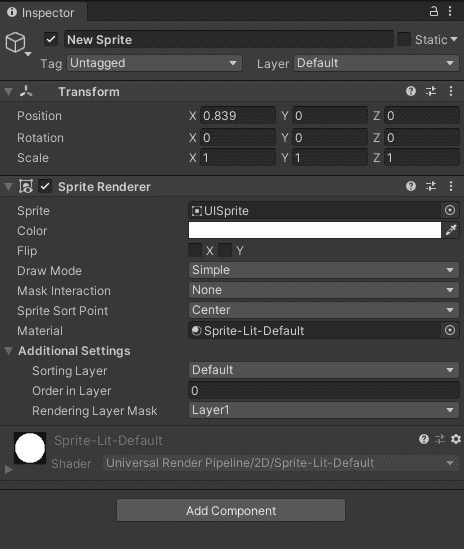
Task: Toggle the New Sprite active checkbox
Action: pyautogui.click(x=51, y=39)
